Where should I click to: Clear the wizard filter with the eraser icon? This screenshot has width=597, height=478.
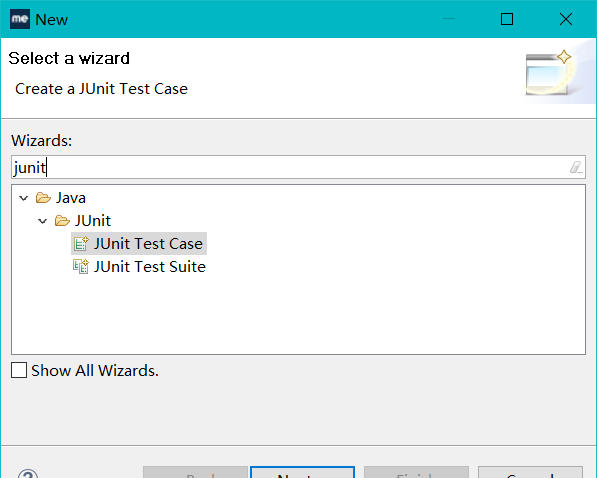pos(576,167)
